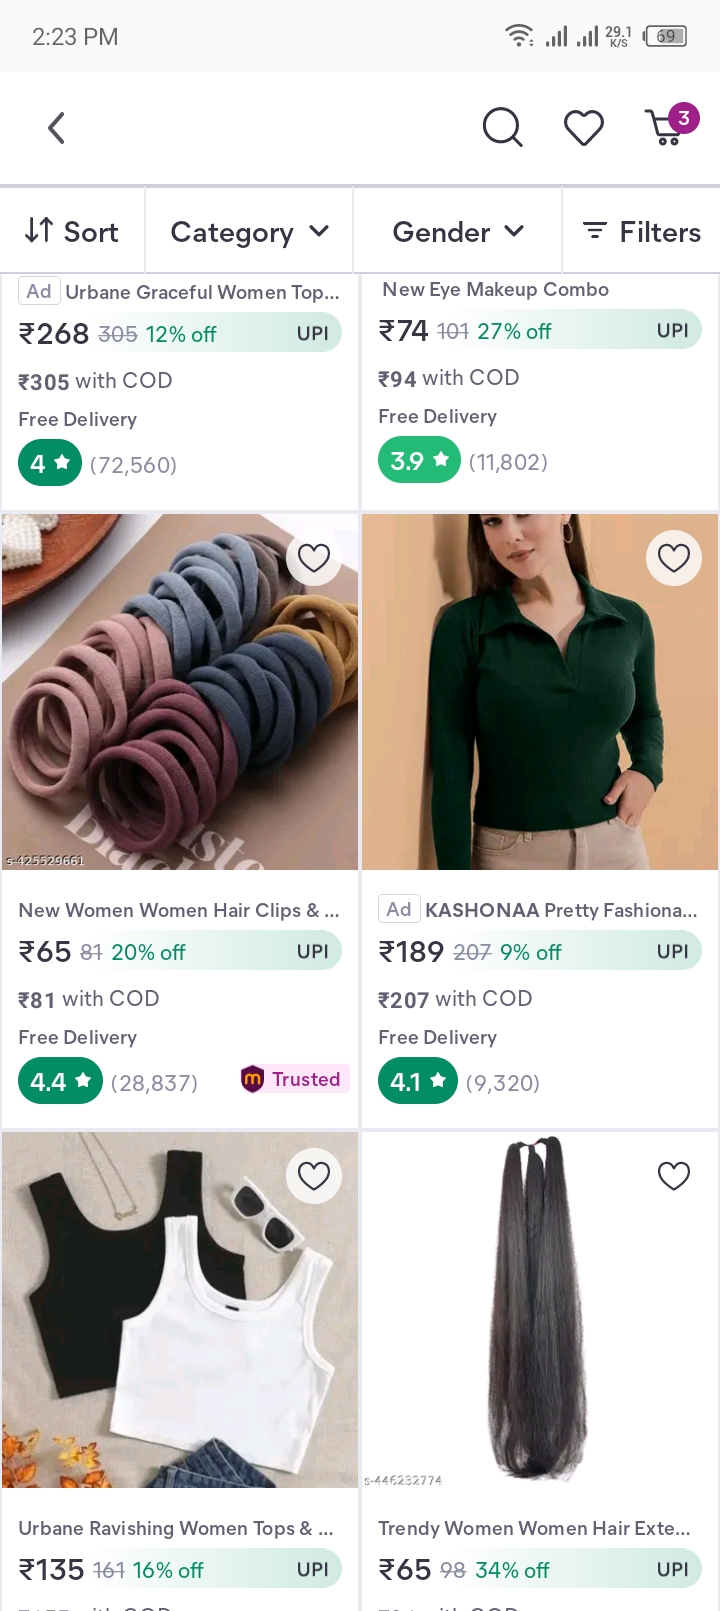This screenshot has width=720, height=1611.
Task: Expand the Gender dropdown
Action: pos(457,232)
